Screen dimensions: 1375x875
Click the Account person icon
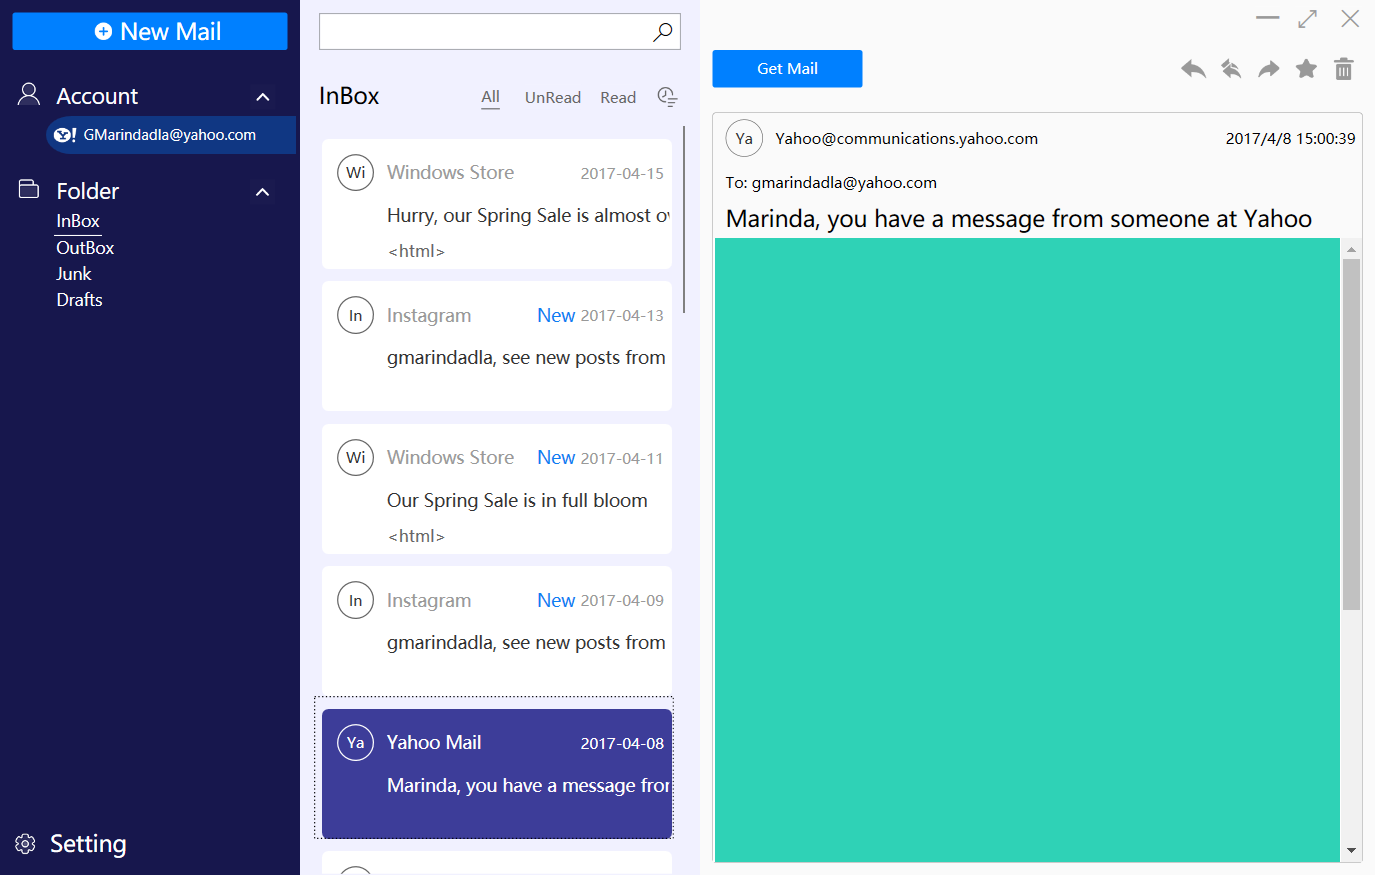point(29,95)
